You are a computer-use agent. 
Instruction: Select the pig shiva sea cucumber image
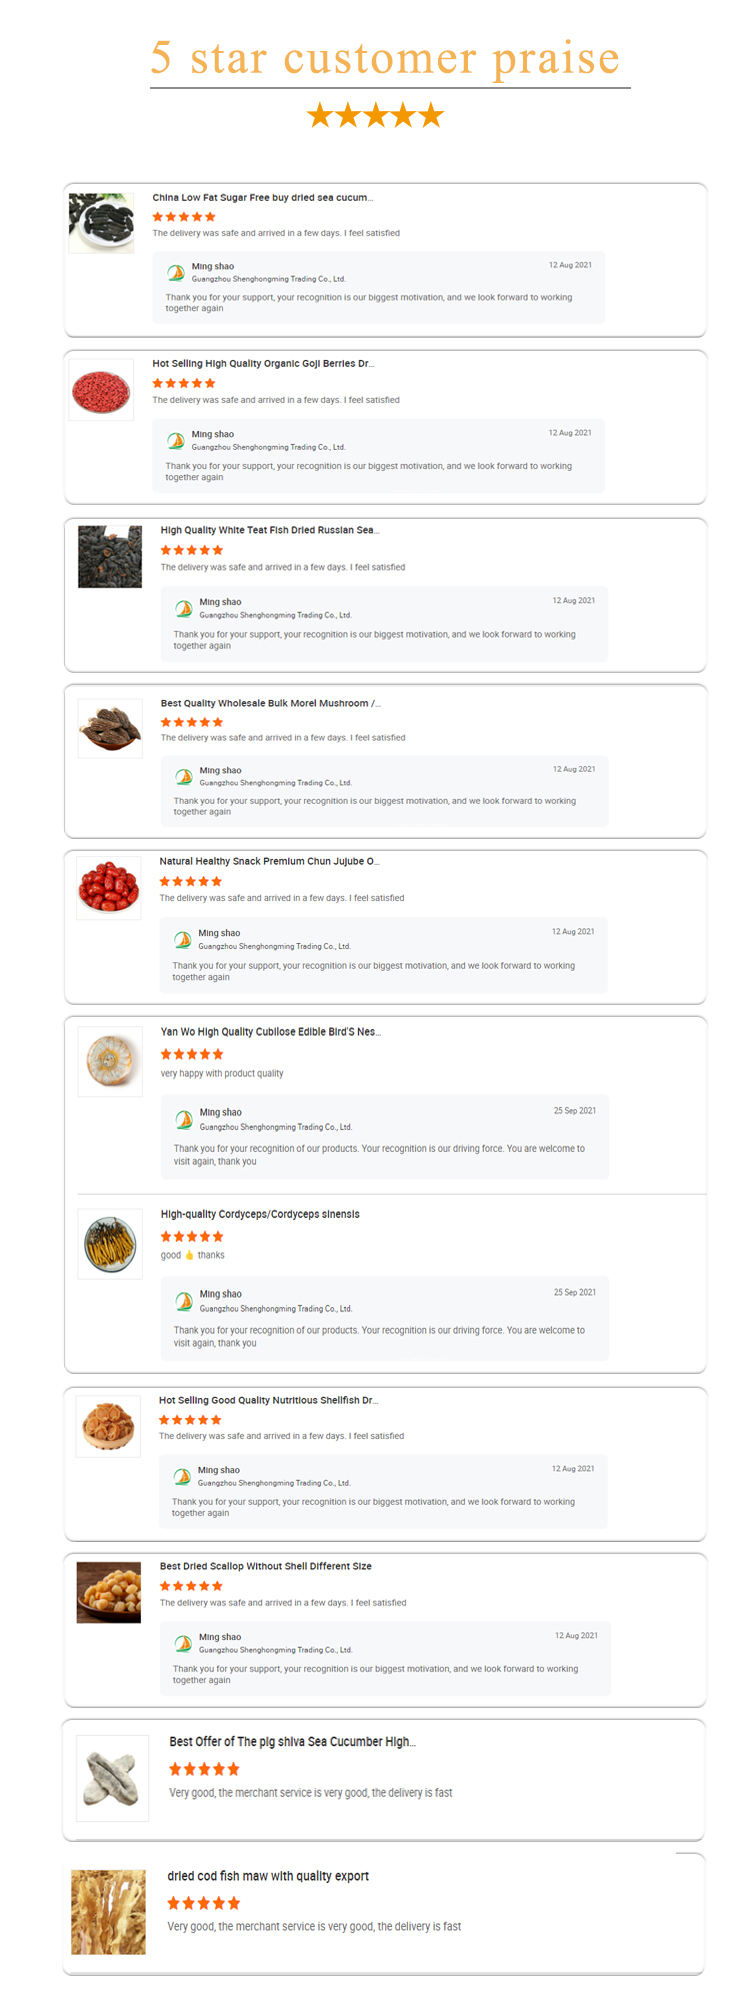(x=112, y=1778)
